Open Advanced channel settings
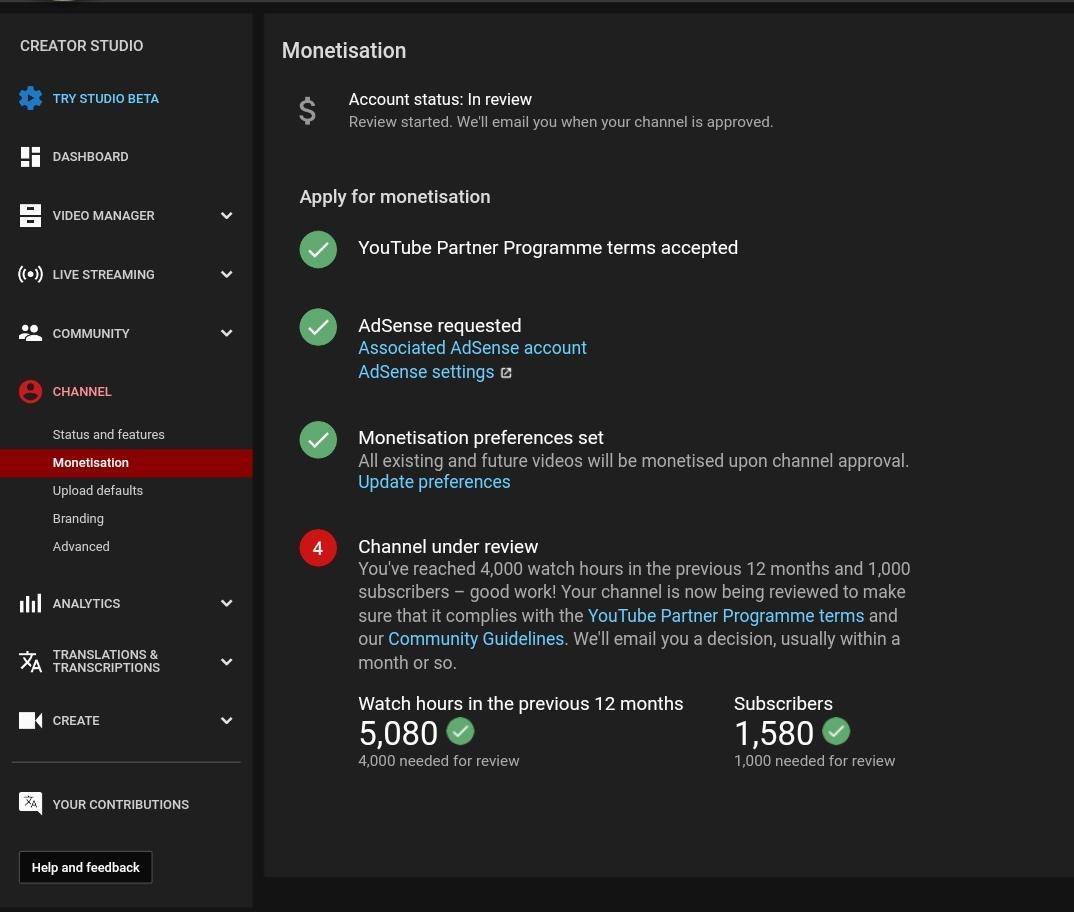 81,546
